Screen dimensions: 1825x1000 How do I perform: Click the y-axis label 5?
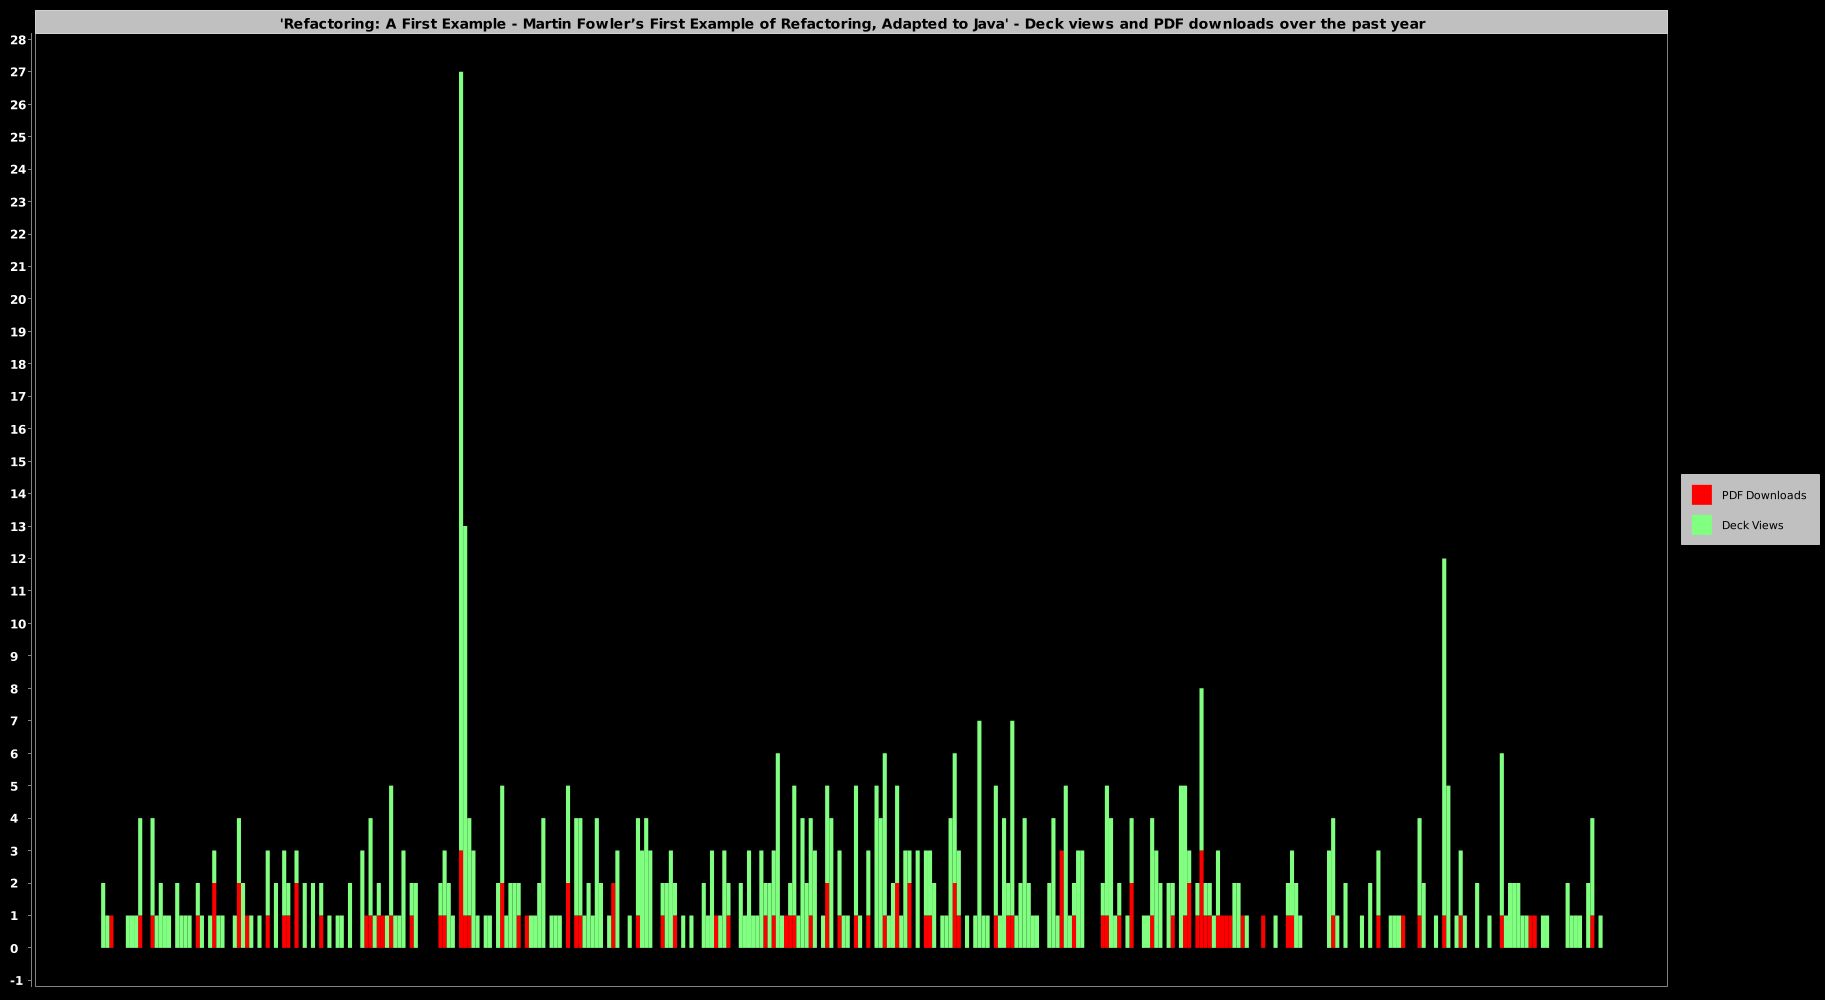point(14,786)
